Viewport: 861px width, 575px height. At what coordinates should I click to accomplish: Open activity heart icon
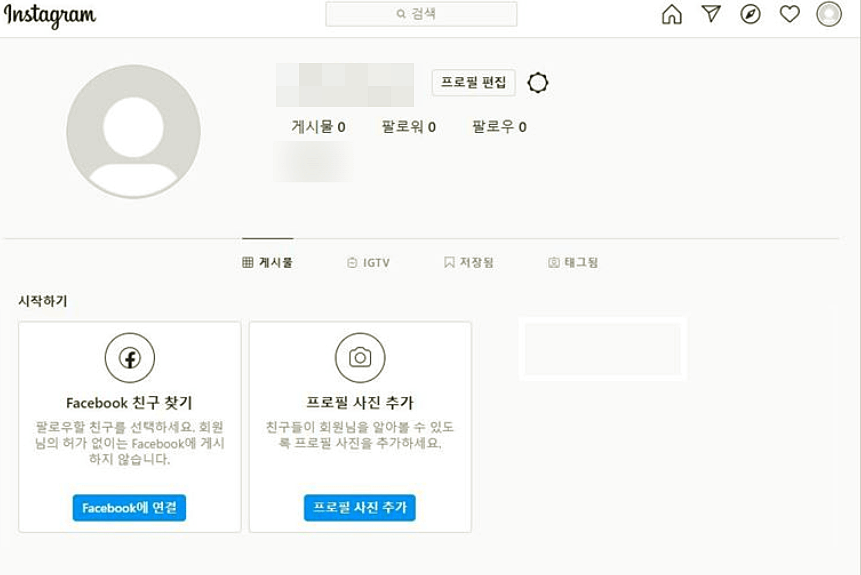(x=790, y=14)
